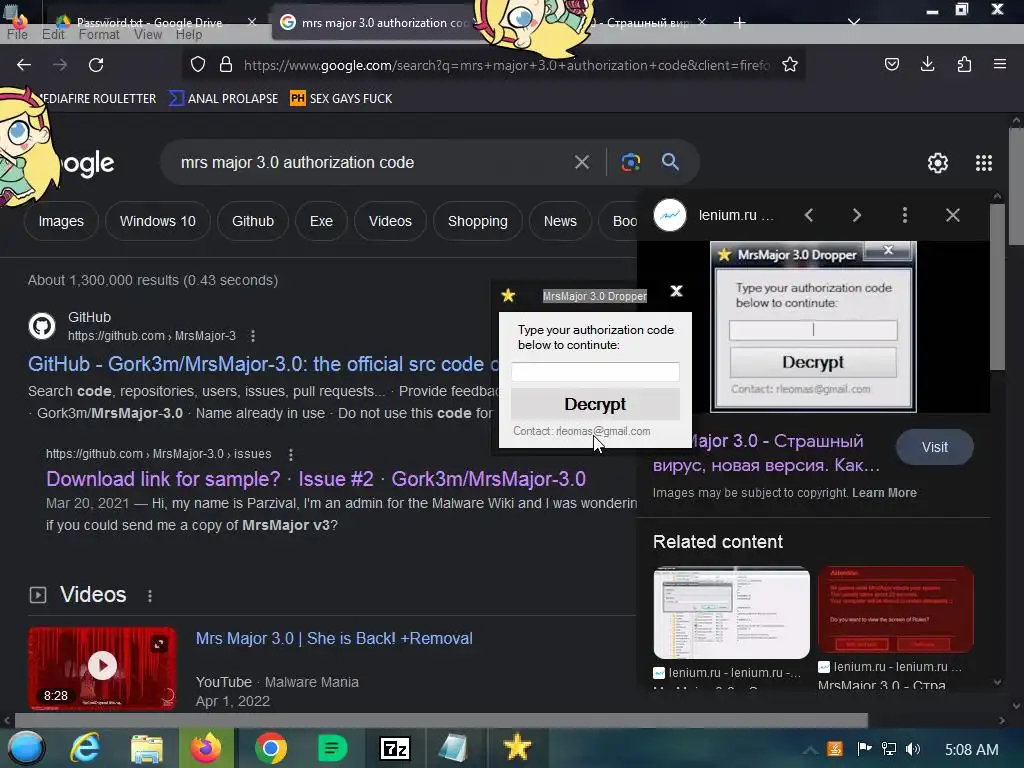
Task: Open the three-dot menu beside the GitHub result
Action: pos(253,336)
